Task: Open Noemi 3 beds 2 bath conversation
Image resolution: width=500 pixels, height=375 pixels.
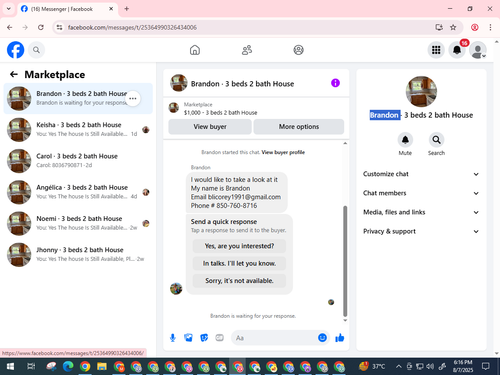Action: tap(78, 223)
